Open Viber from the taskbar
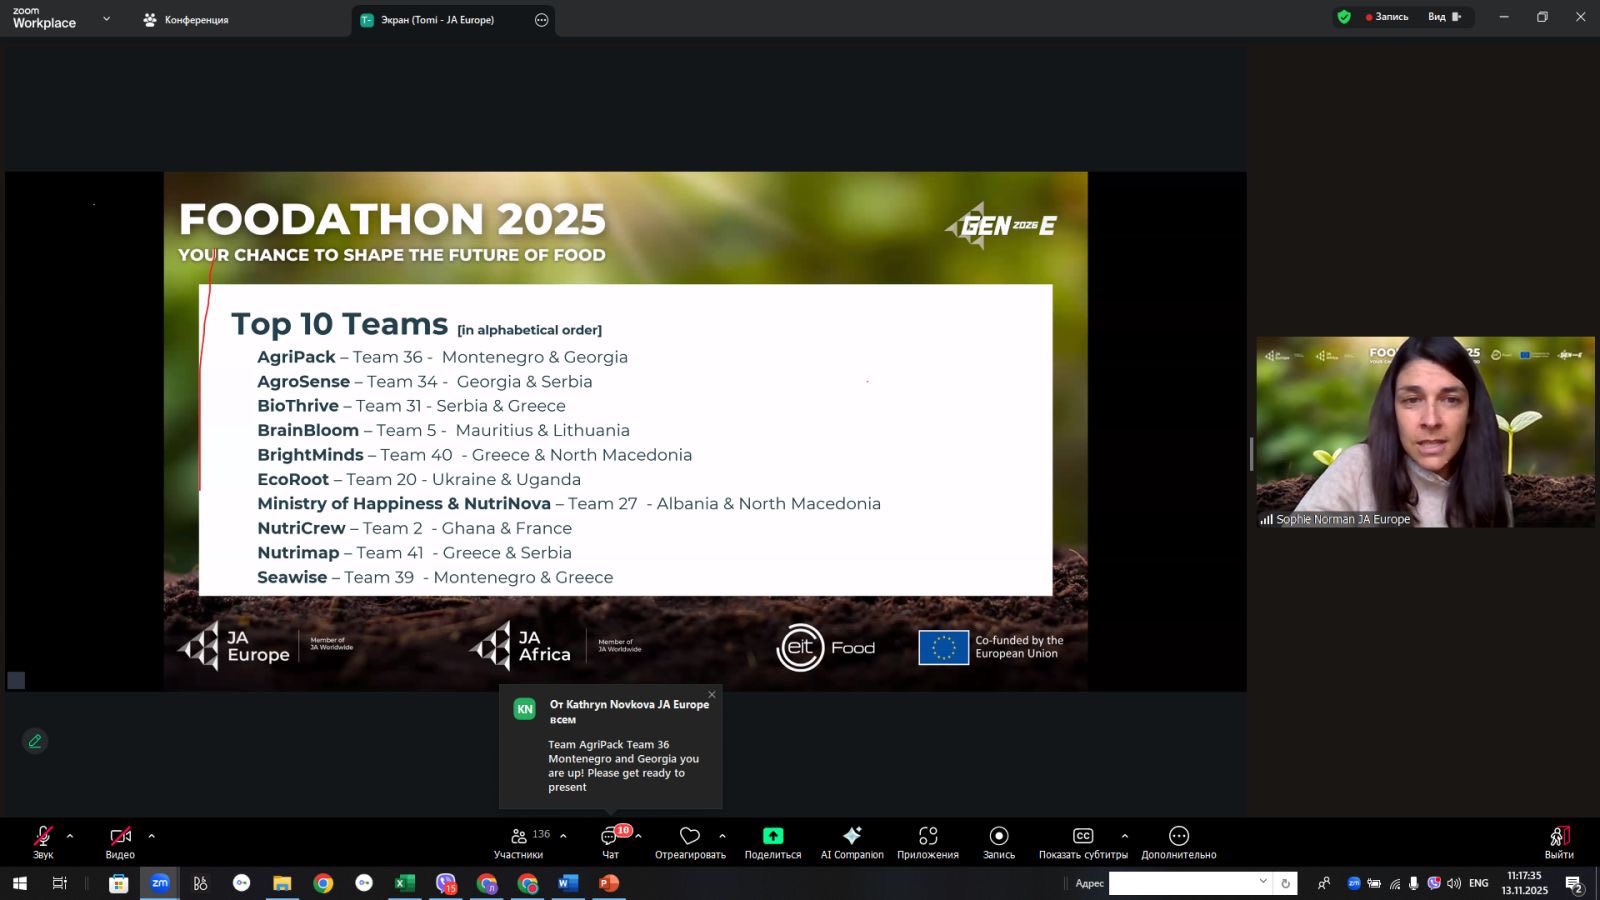Screen dimensions: 1600x900 tap(446, 883)
